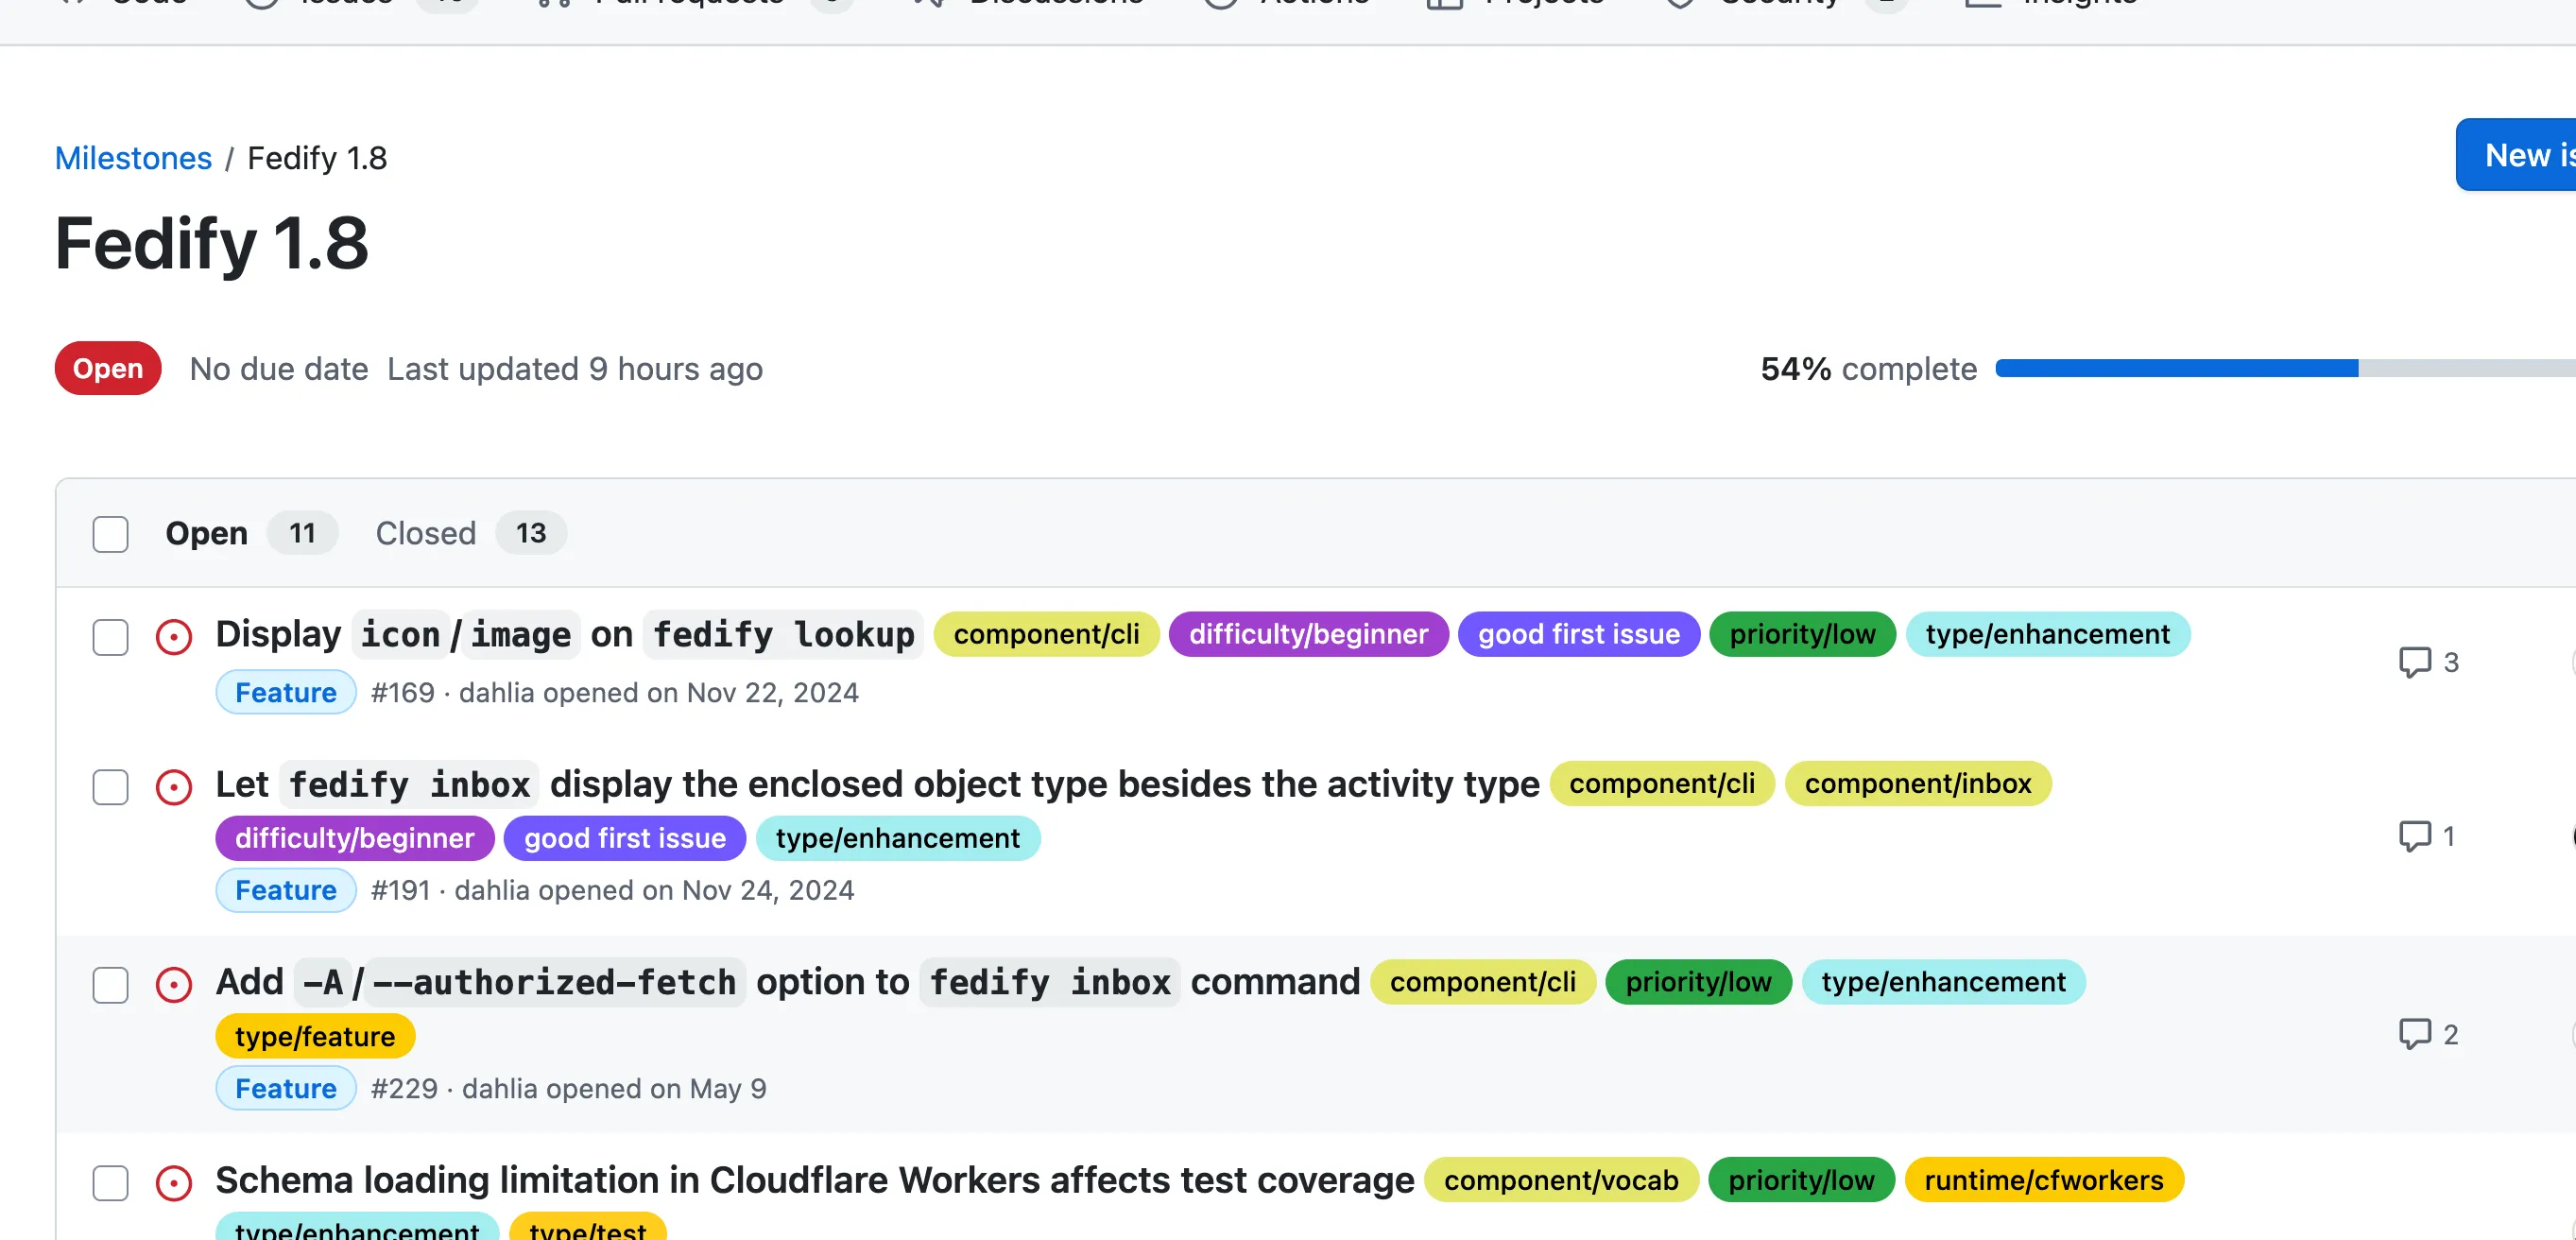Click component/vocab label on Schema loading issue

1561,1180
